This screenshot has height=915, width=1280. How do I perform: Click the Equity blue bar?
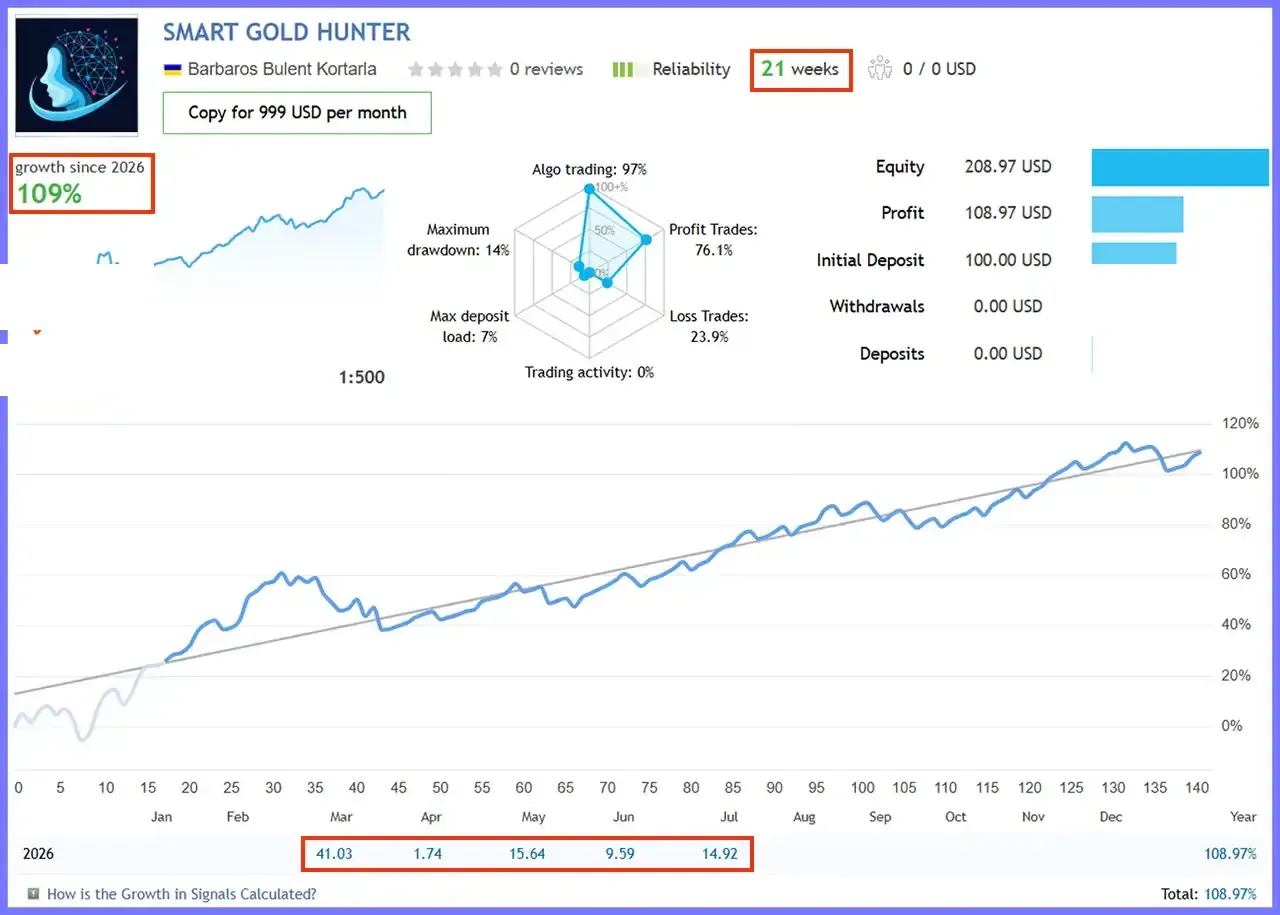pos(1180,167)
